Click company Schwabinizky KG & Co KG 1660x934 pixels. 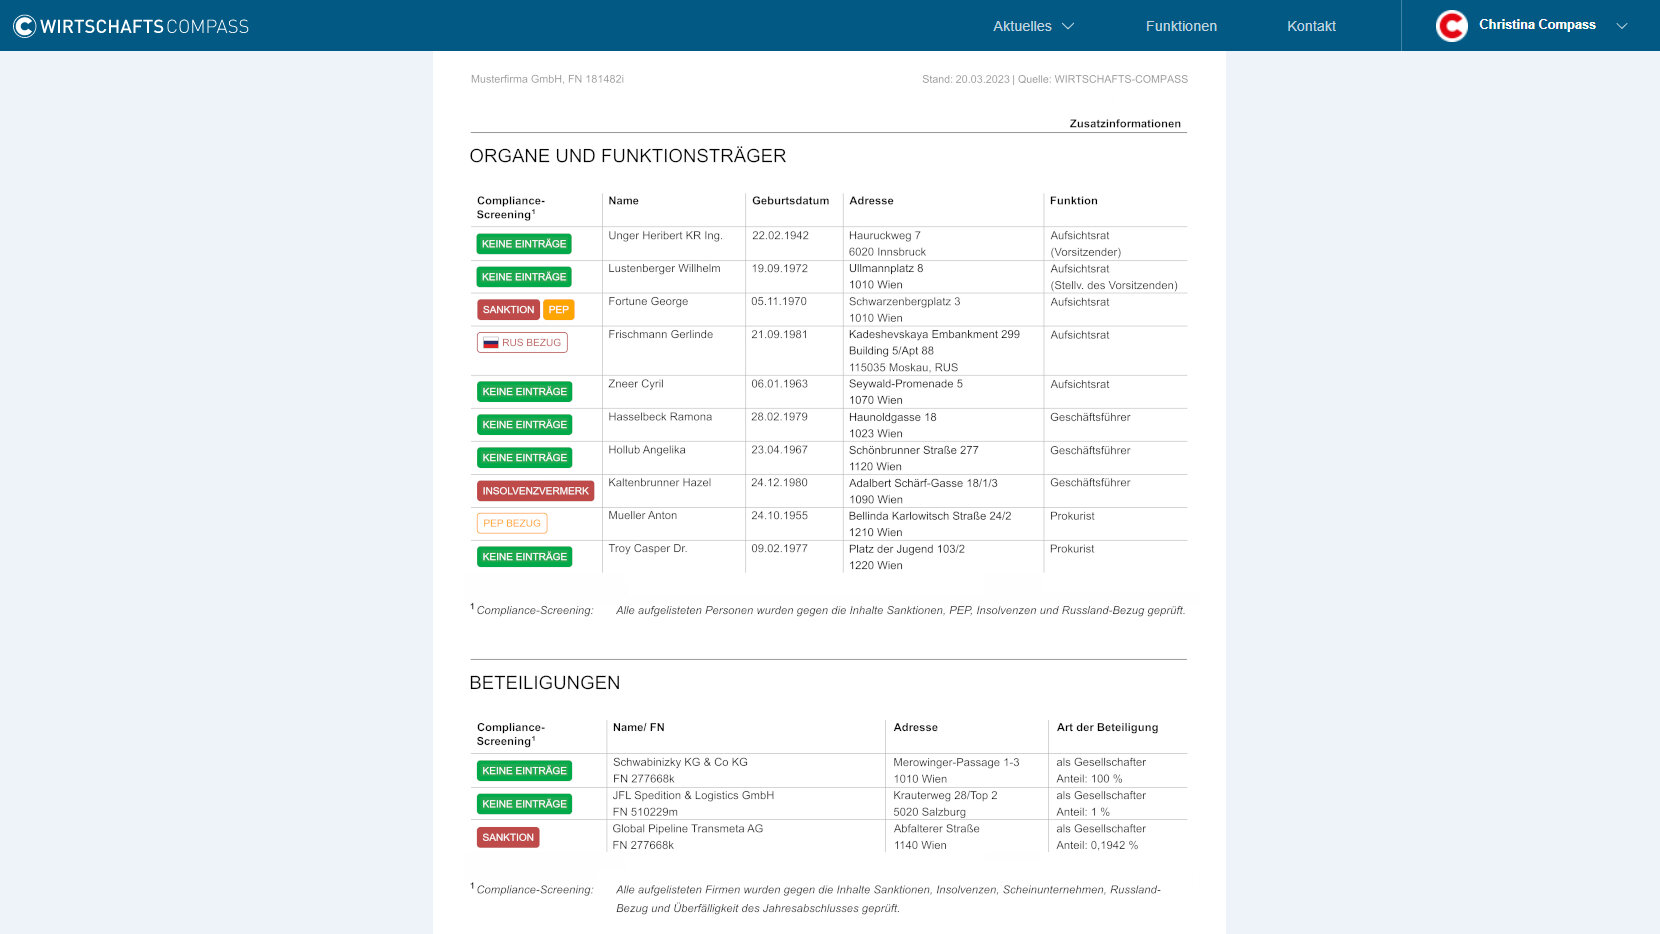click(x=680, y=763)
